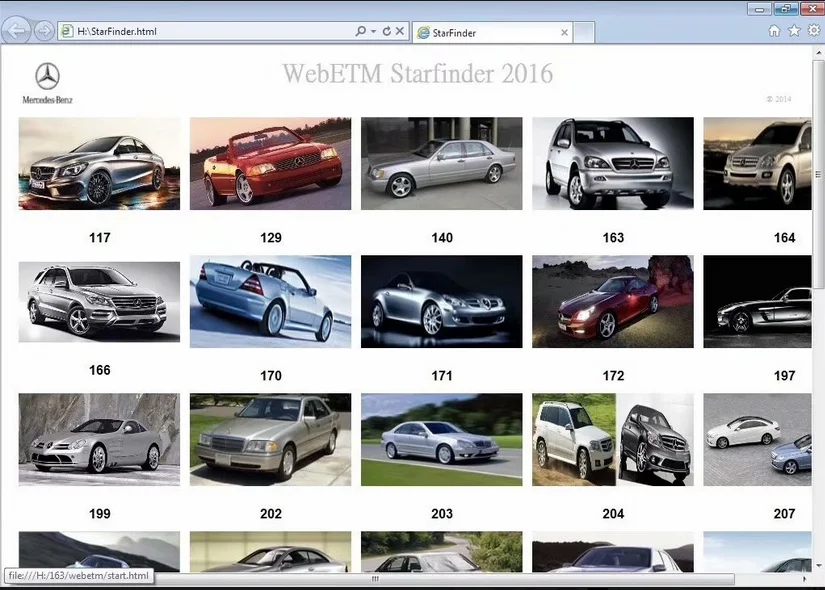
Task: Click the search magnifier in address bar
Action: 360,31
